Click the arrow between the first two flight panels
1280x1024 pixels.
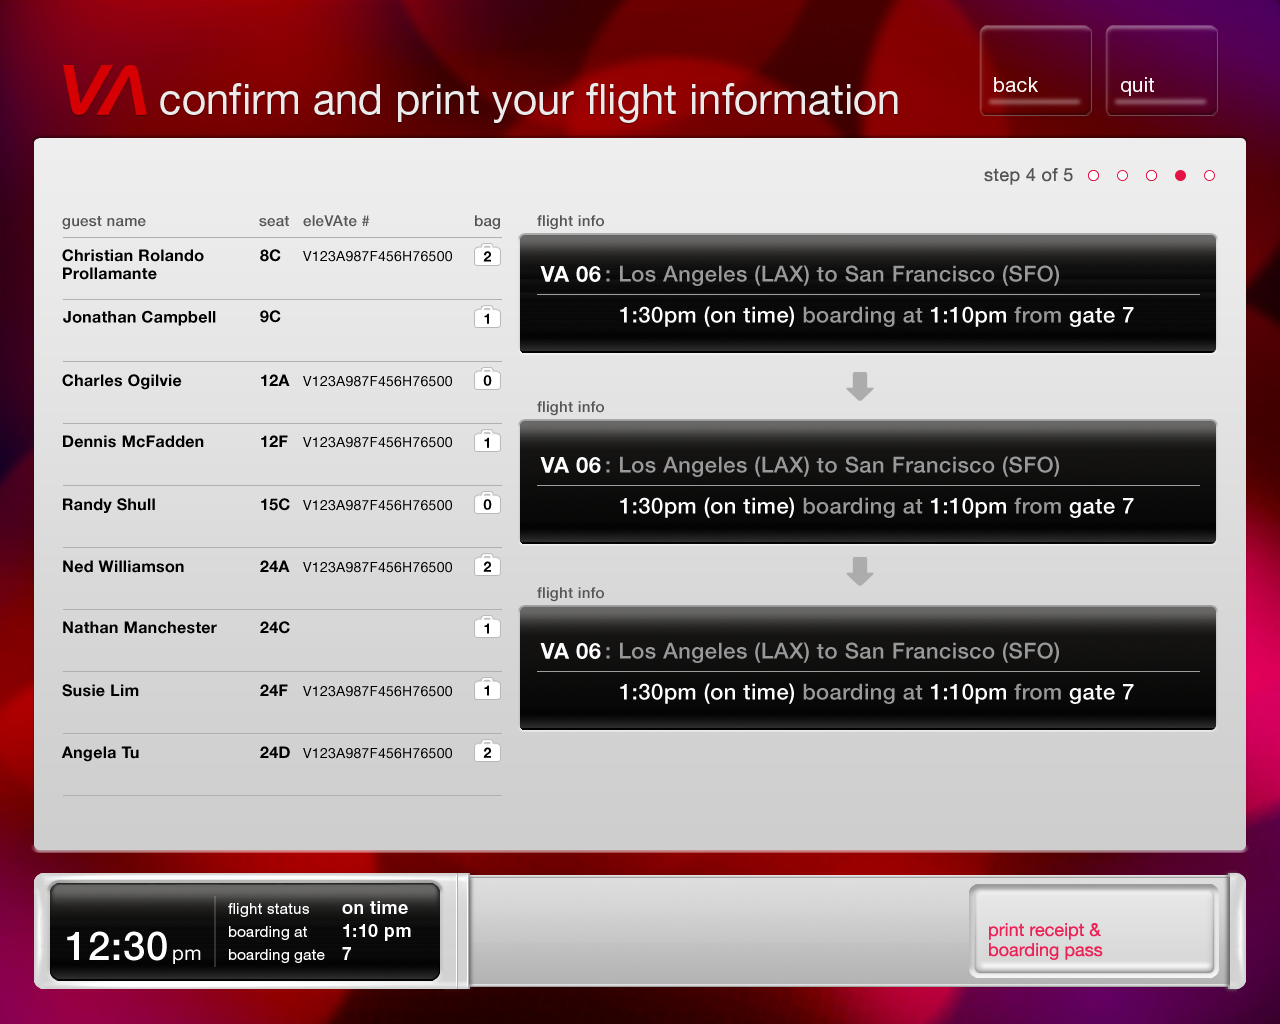click(860, 385)
